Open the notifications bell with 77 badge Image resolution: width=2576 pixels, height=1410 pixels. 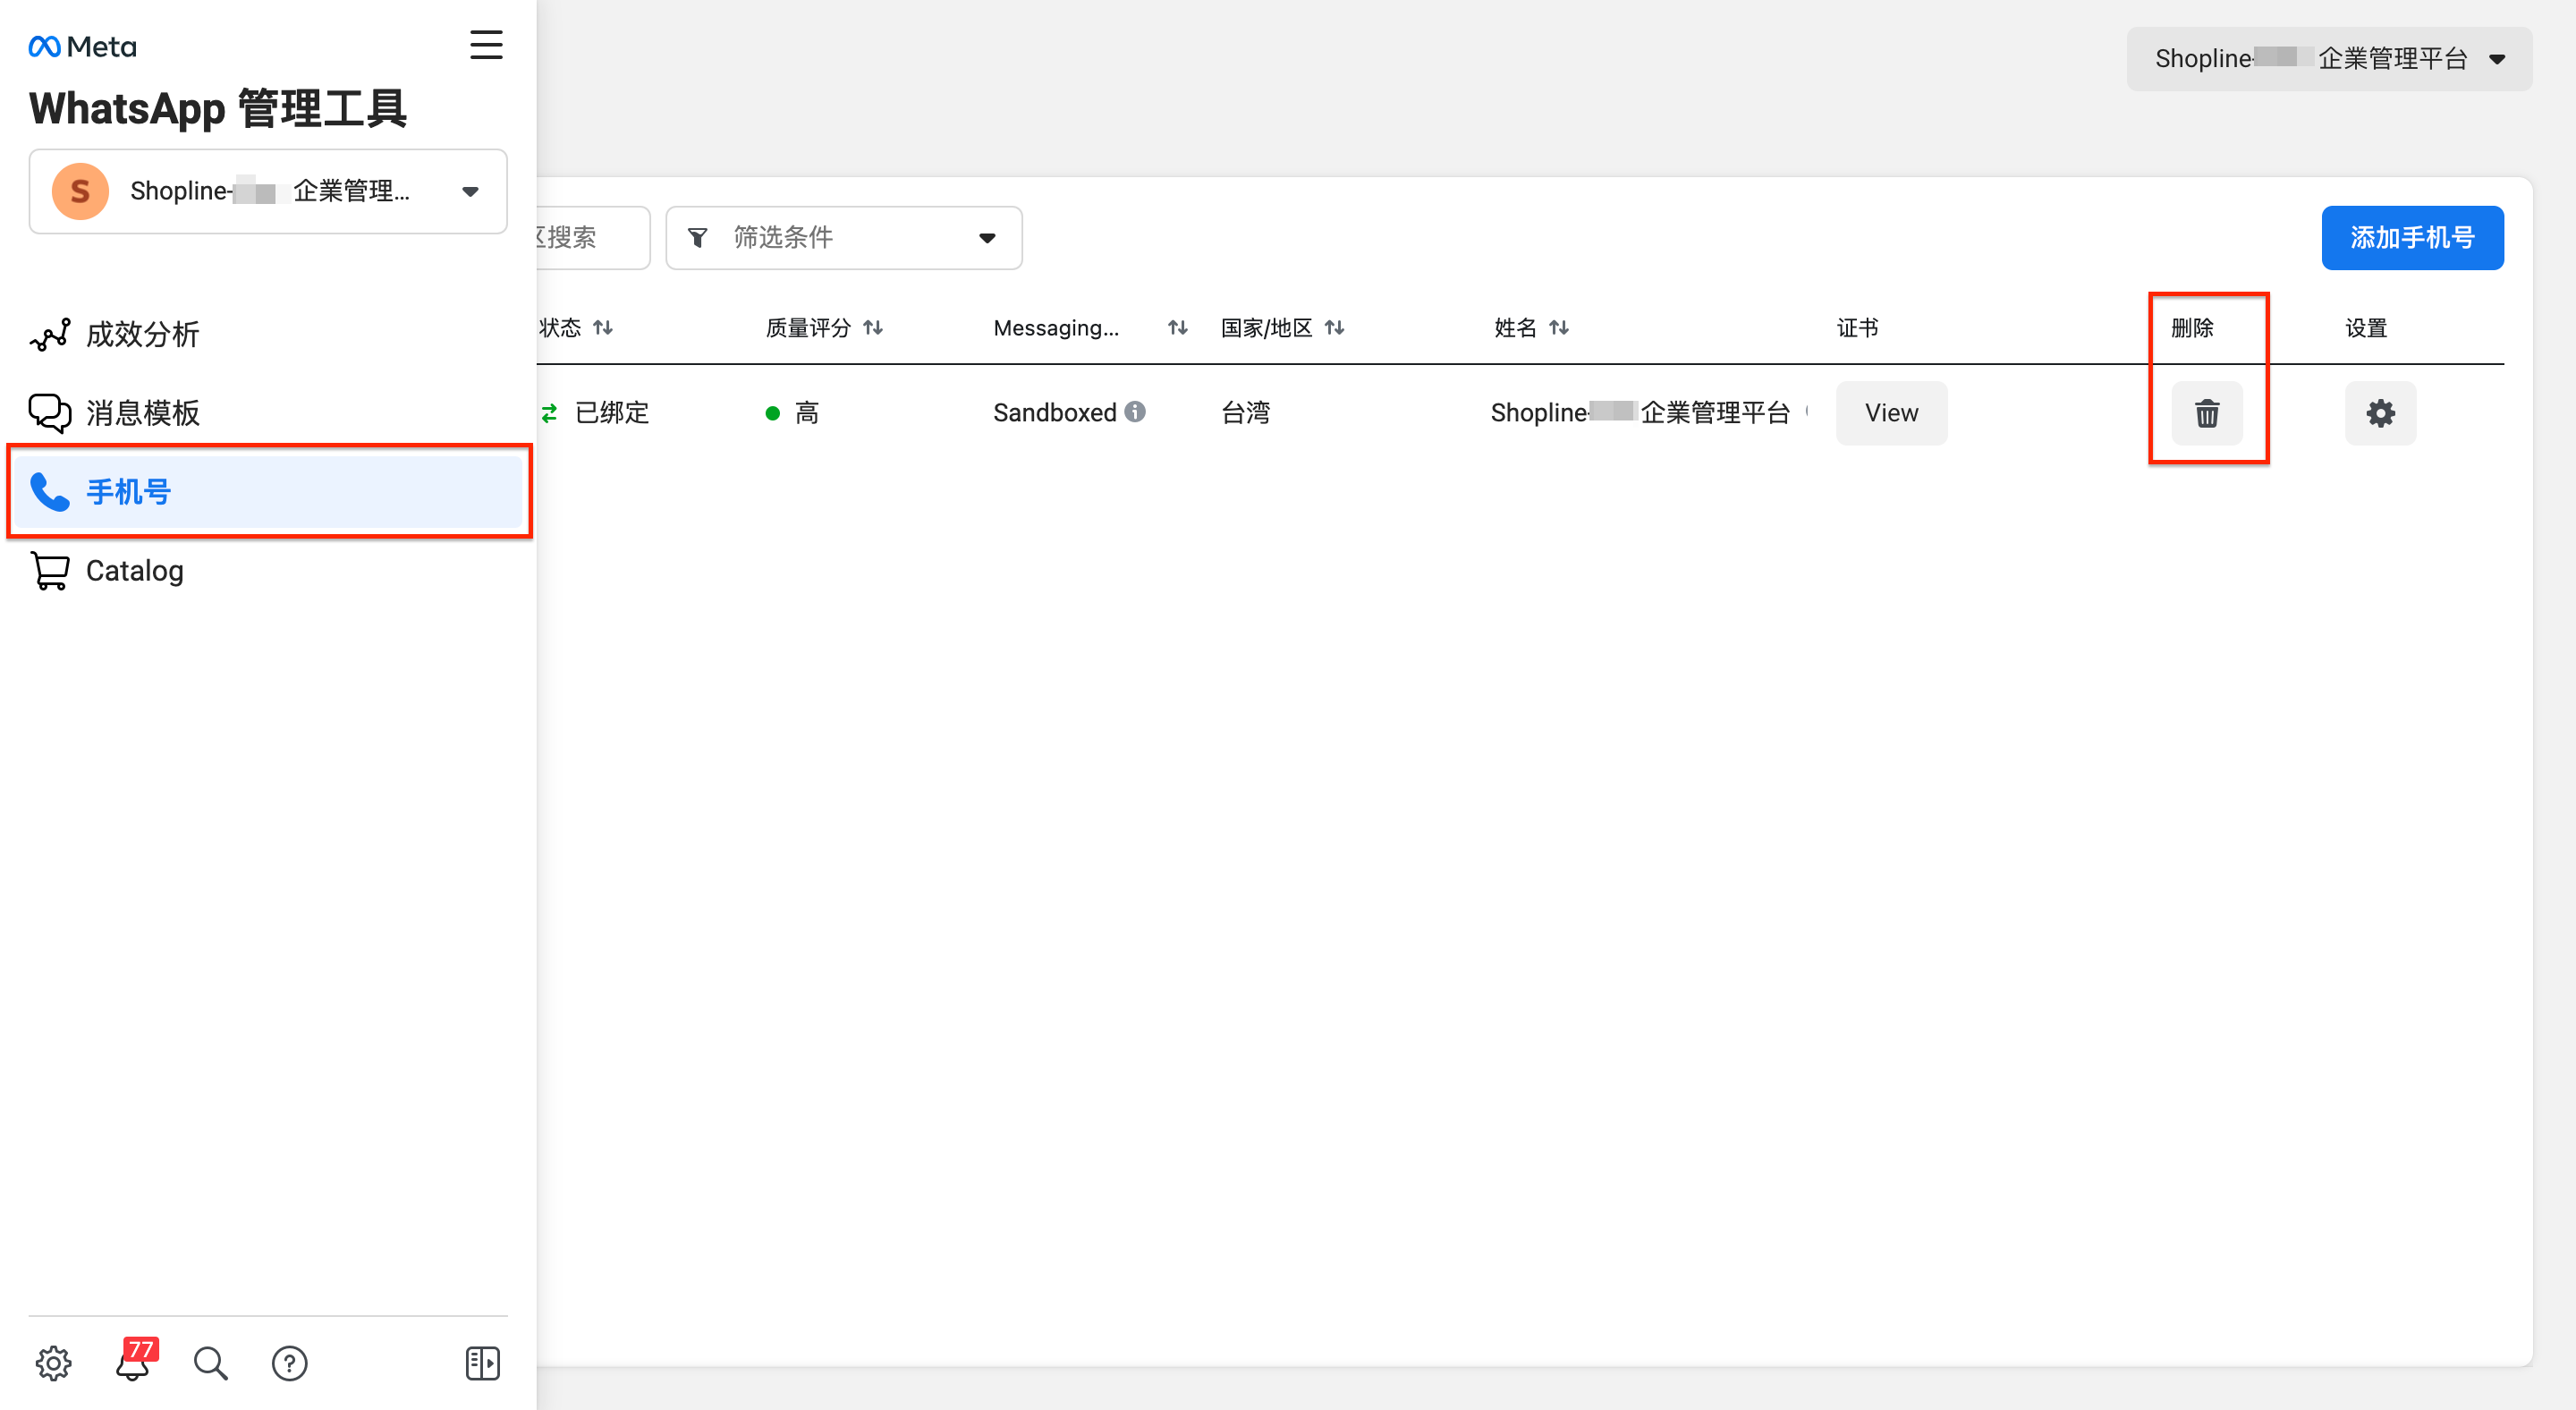click(134, 1361)
